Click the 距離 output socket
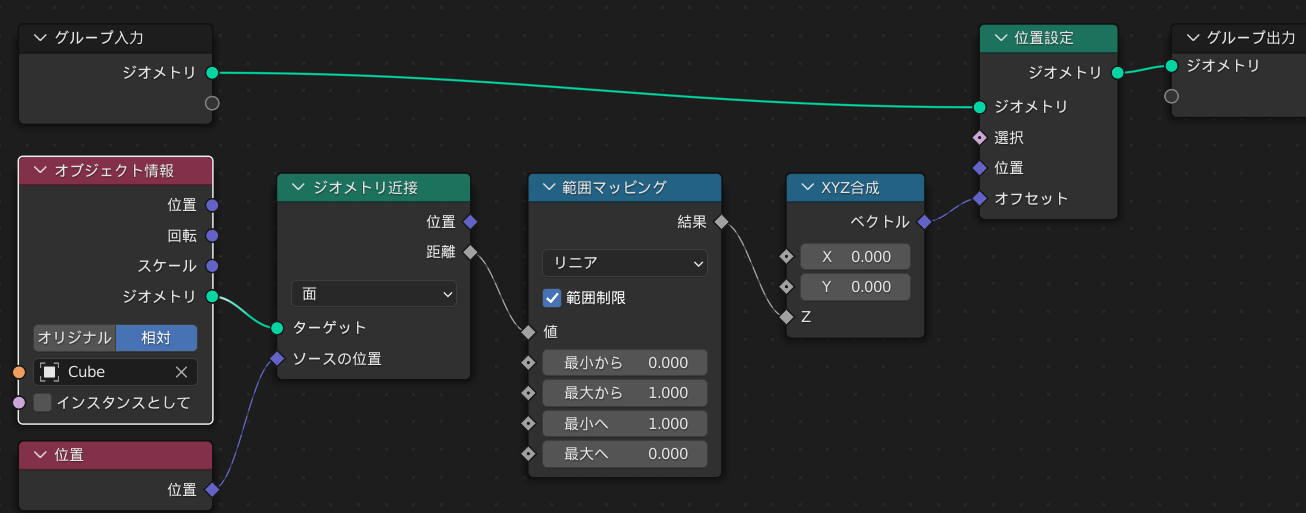The height and width of the screenshot is (513, 1306). (x=470, y=252)
